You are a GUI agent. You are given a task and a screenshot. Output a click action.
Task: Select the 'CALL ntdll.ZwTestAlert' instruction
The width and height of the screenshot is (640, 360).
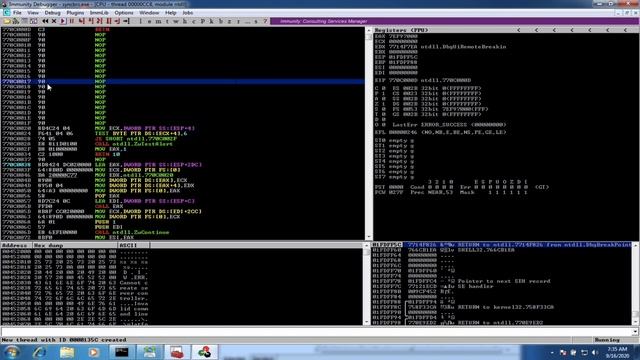point(134,144)
